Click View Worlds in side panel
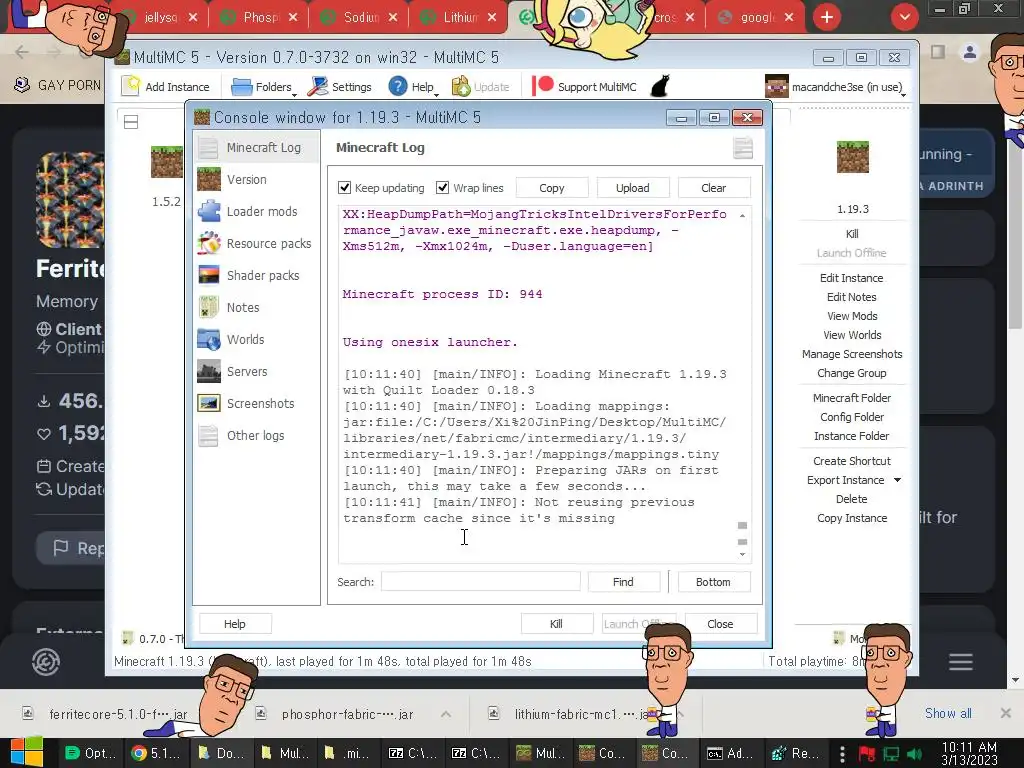This screenshot has width=1024, height=768. tap(852, 335)
